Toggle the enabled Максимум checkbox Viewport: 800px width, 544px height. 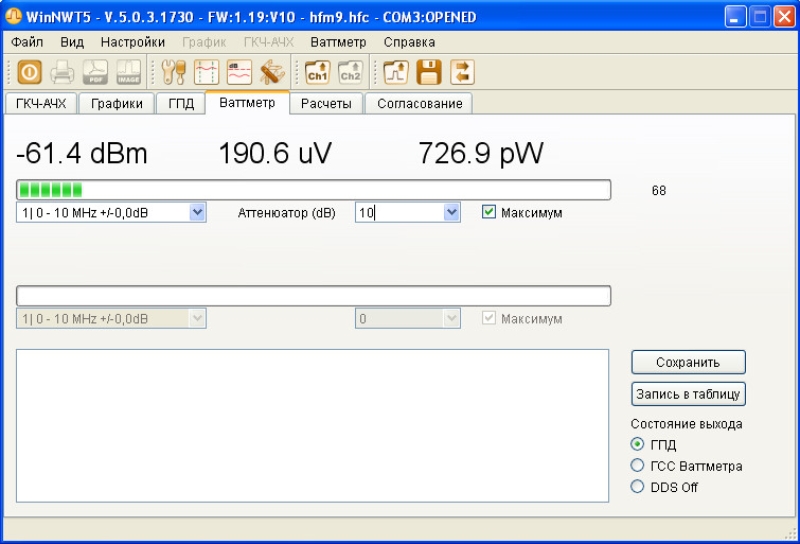point(488,212)
